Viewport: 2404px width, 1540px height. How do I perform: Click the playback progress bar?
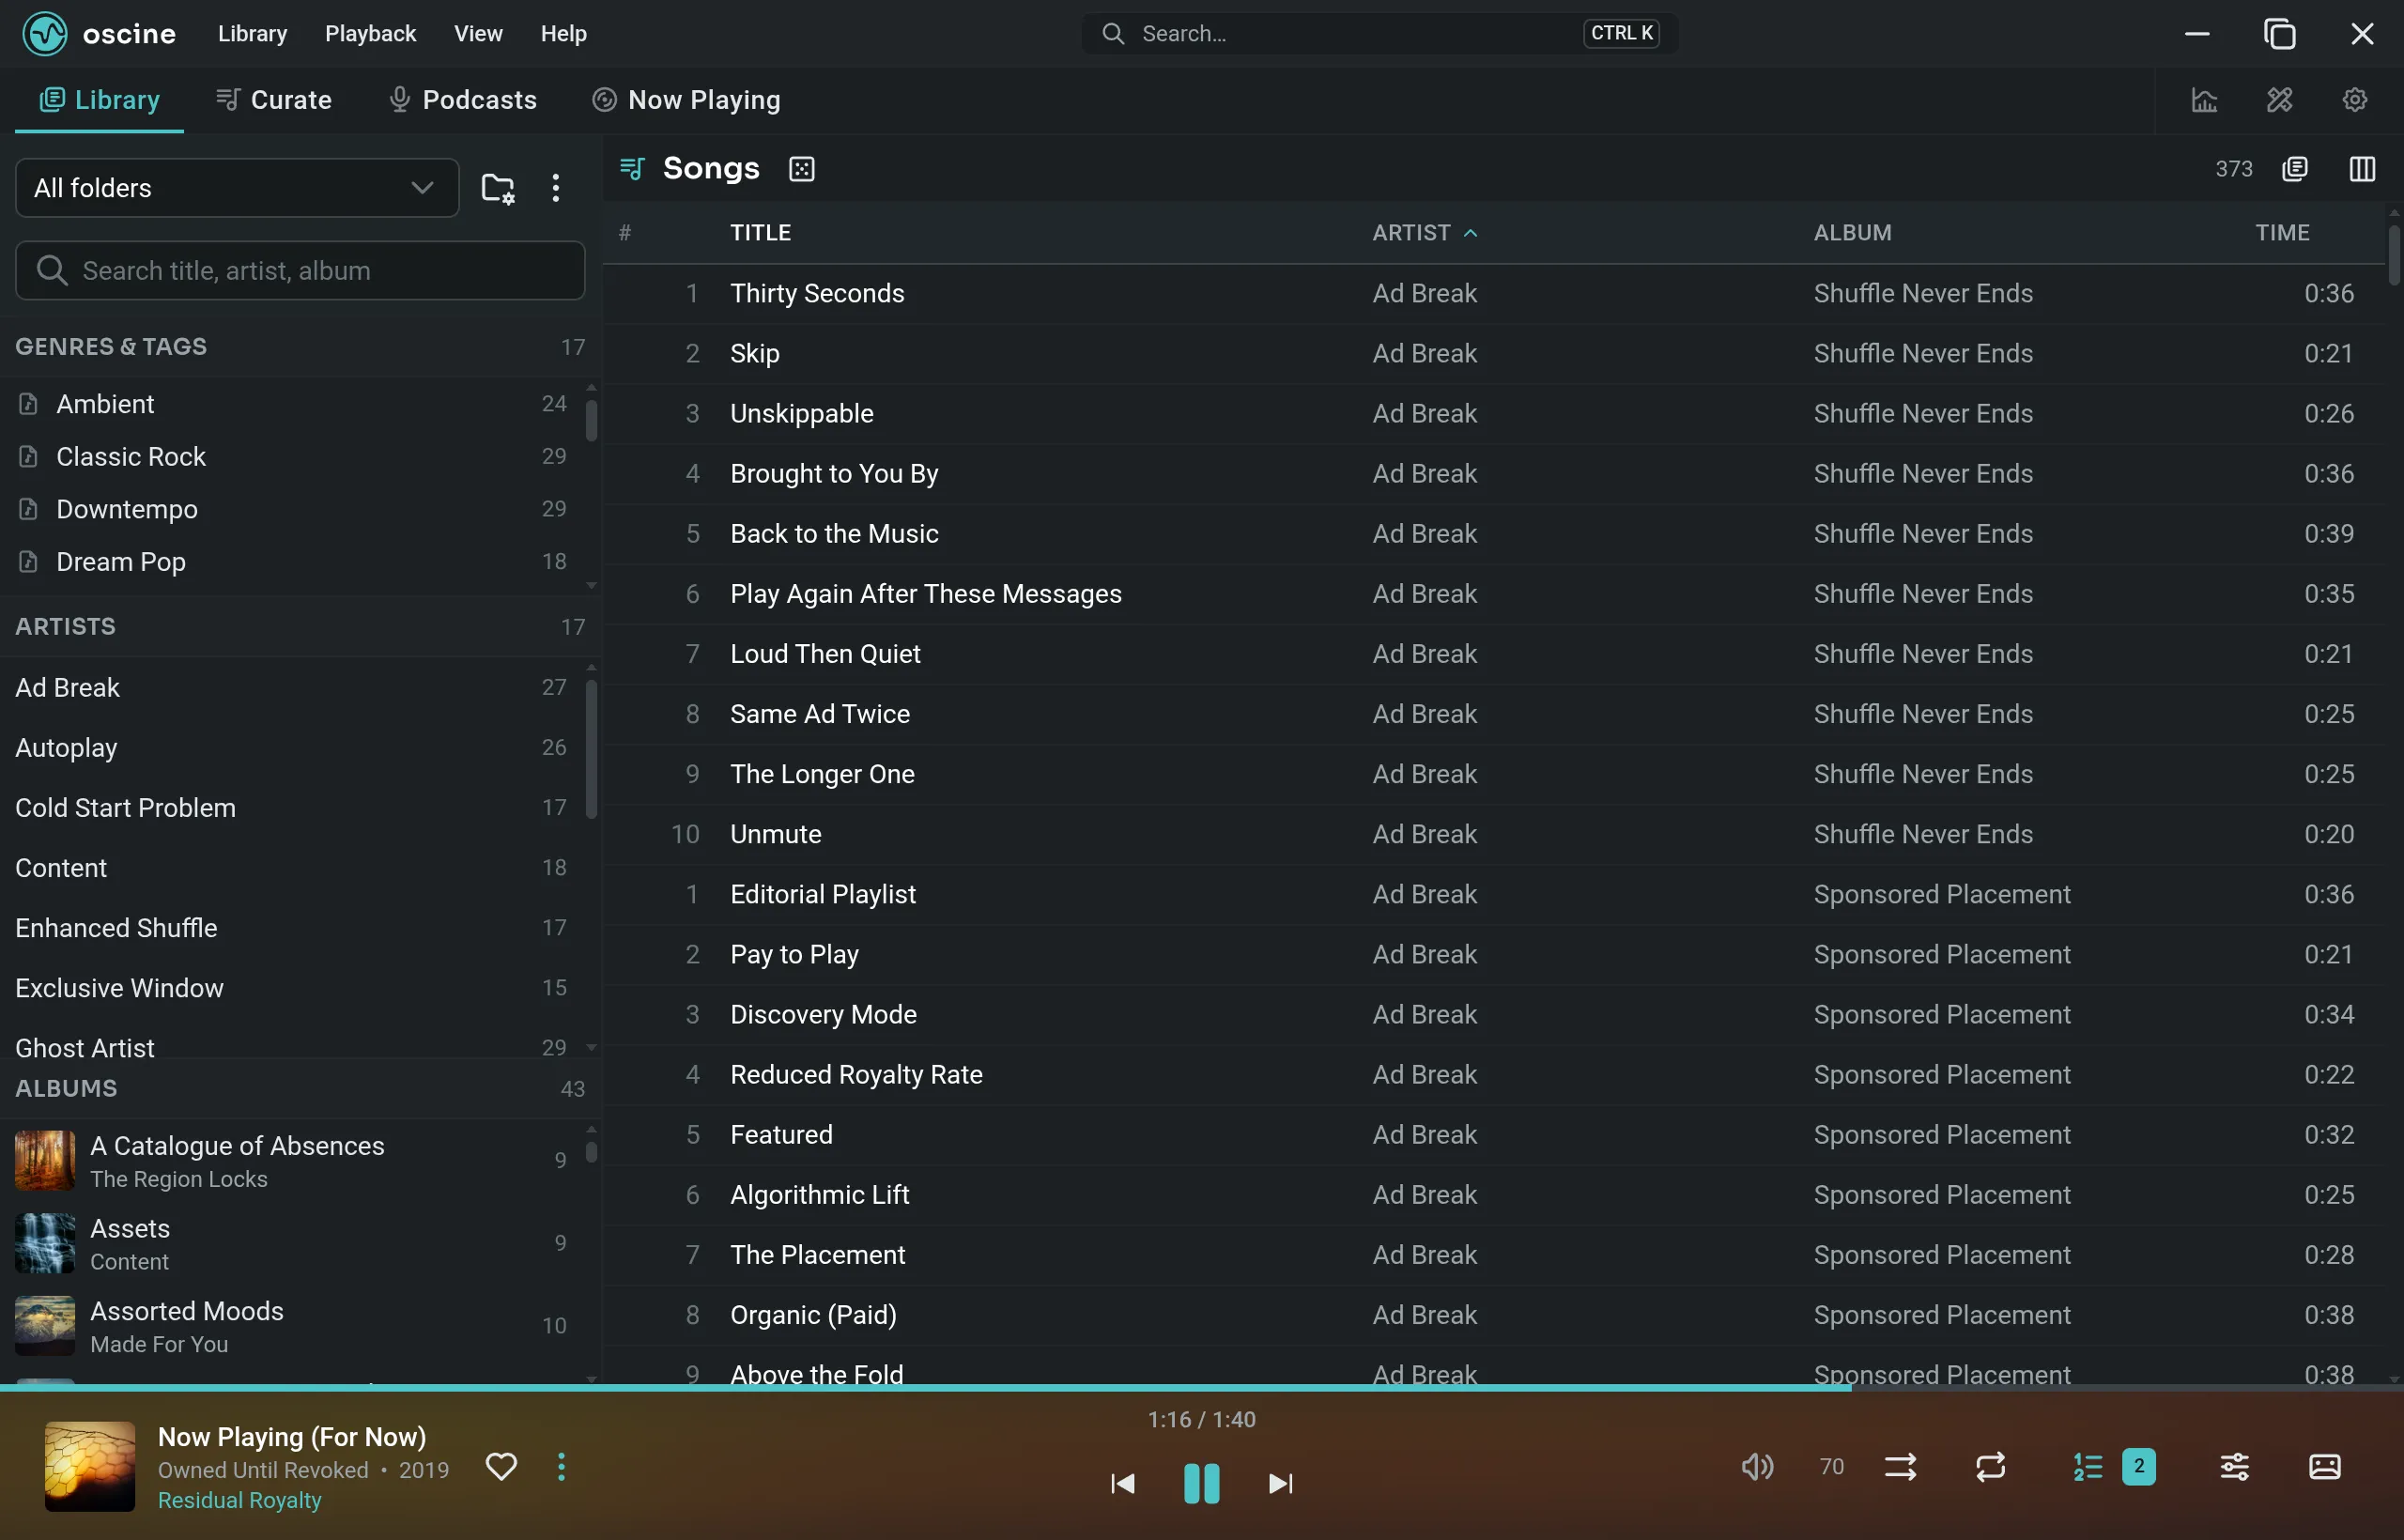(x=1201, y=1388)
